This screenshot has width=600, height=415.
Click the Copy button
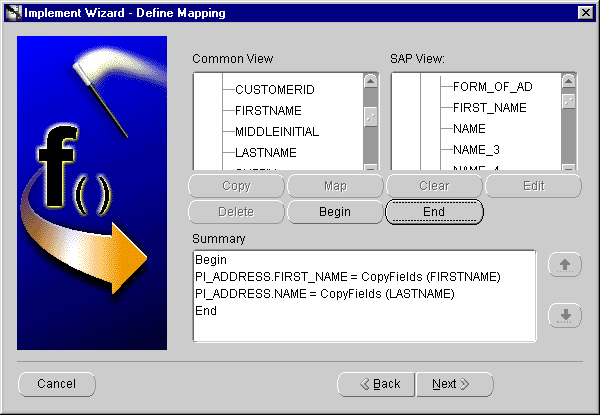tap(236, 186)
